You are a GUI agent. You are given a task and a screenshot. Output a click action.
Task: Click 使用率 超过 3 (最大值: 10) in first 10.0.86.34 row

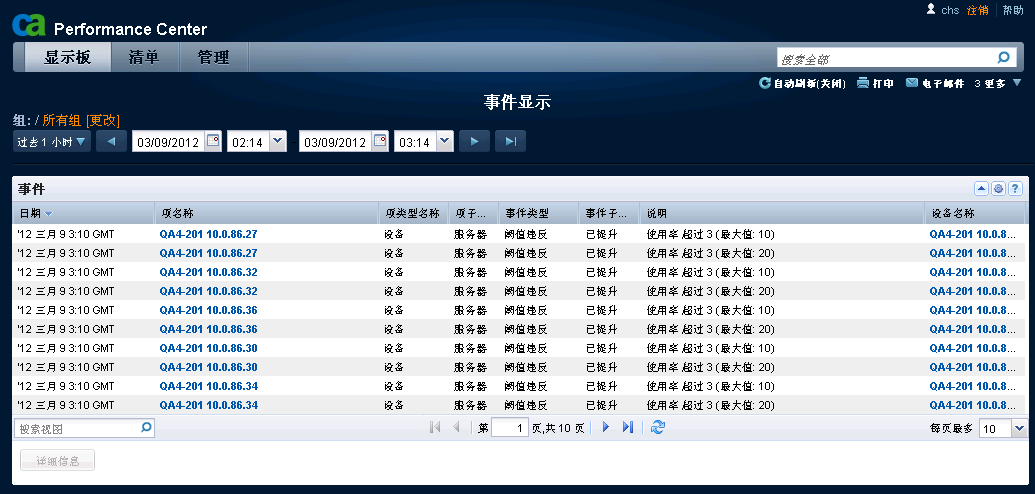tap(710, 386)
